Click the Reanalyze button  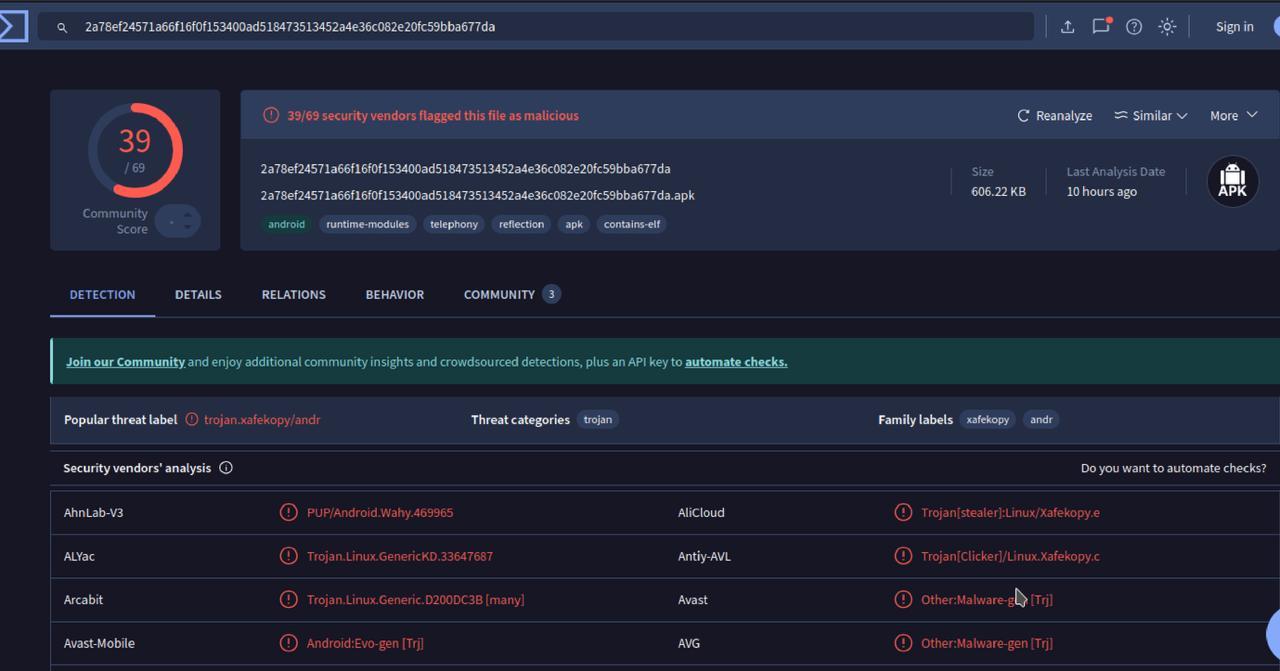pos(1055,116)
